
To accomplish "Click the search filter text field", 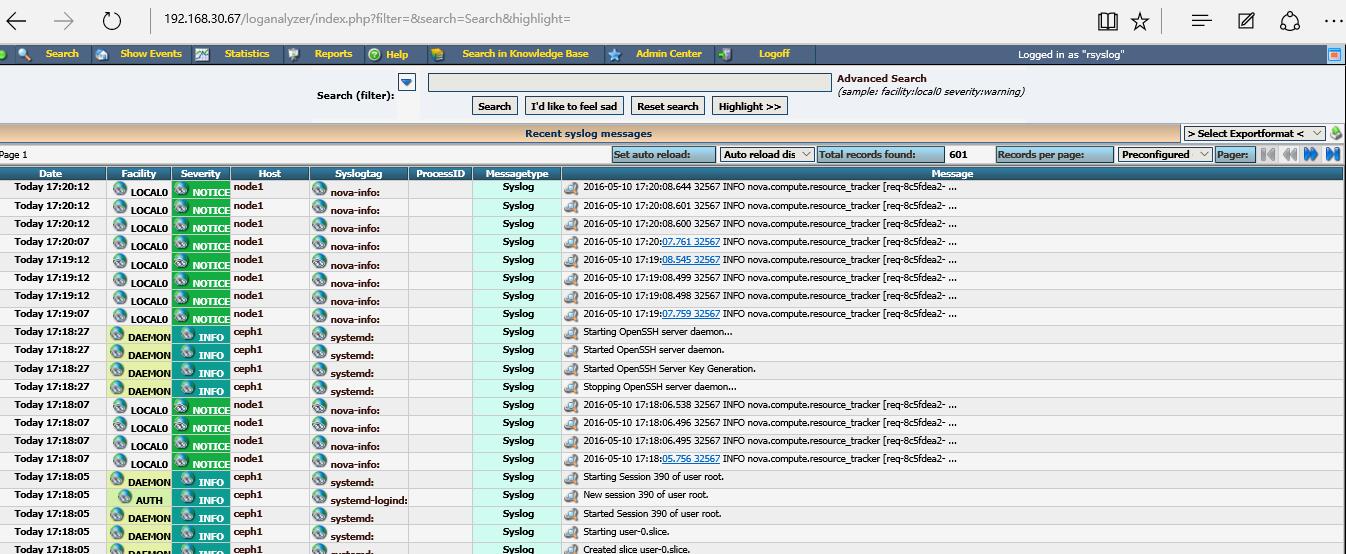I will [630, 82].
